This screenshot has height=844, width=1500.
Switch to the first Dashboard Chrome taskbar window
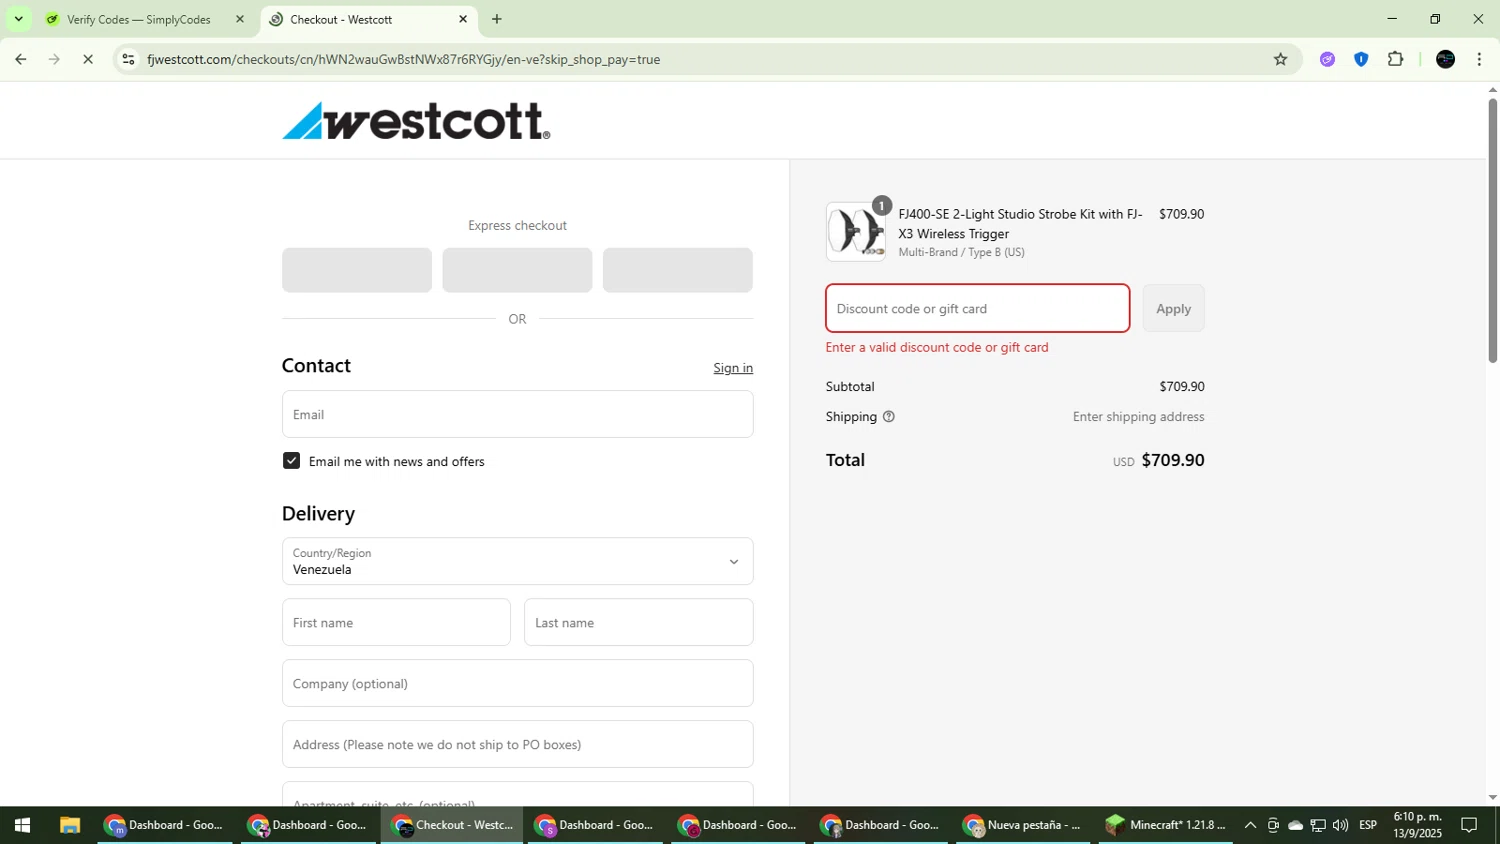click(165, 825)
